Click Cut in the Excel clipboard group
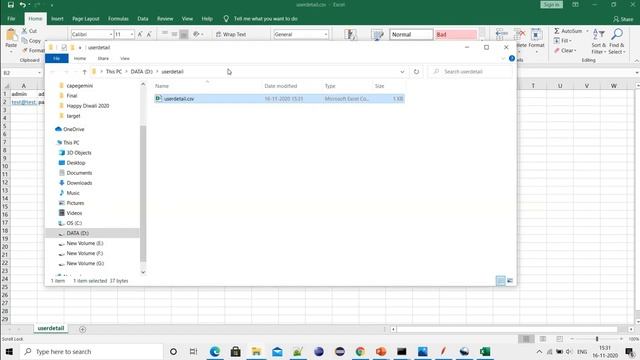 pos(29,31)
